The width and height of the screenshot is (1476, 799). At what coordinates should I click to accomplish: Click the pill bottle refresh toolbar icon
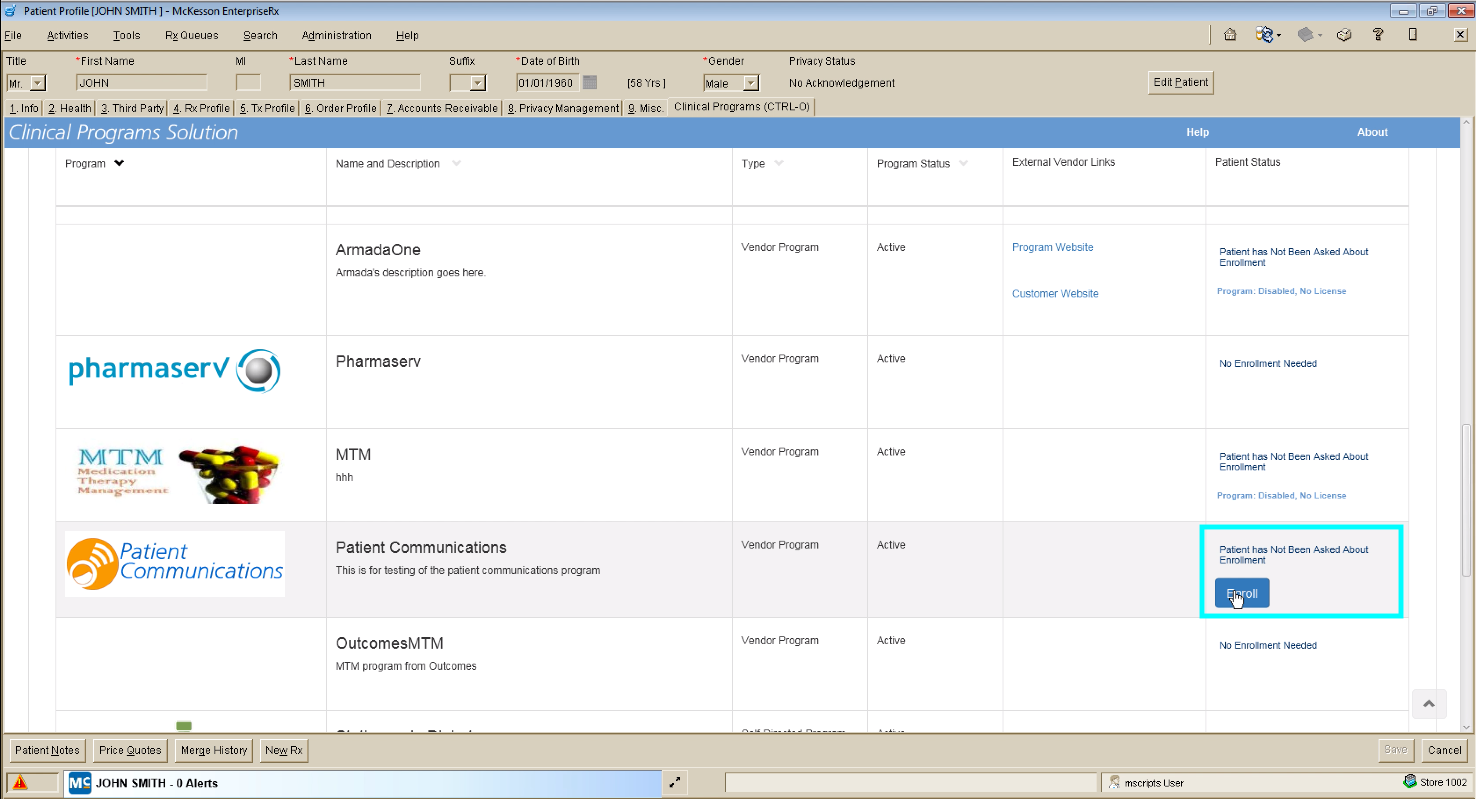1264,35
